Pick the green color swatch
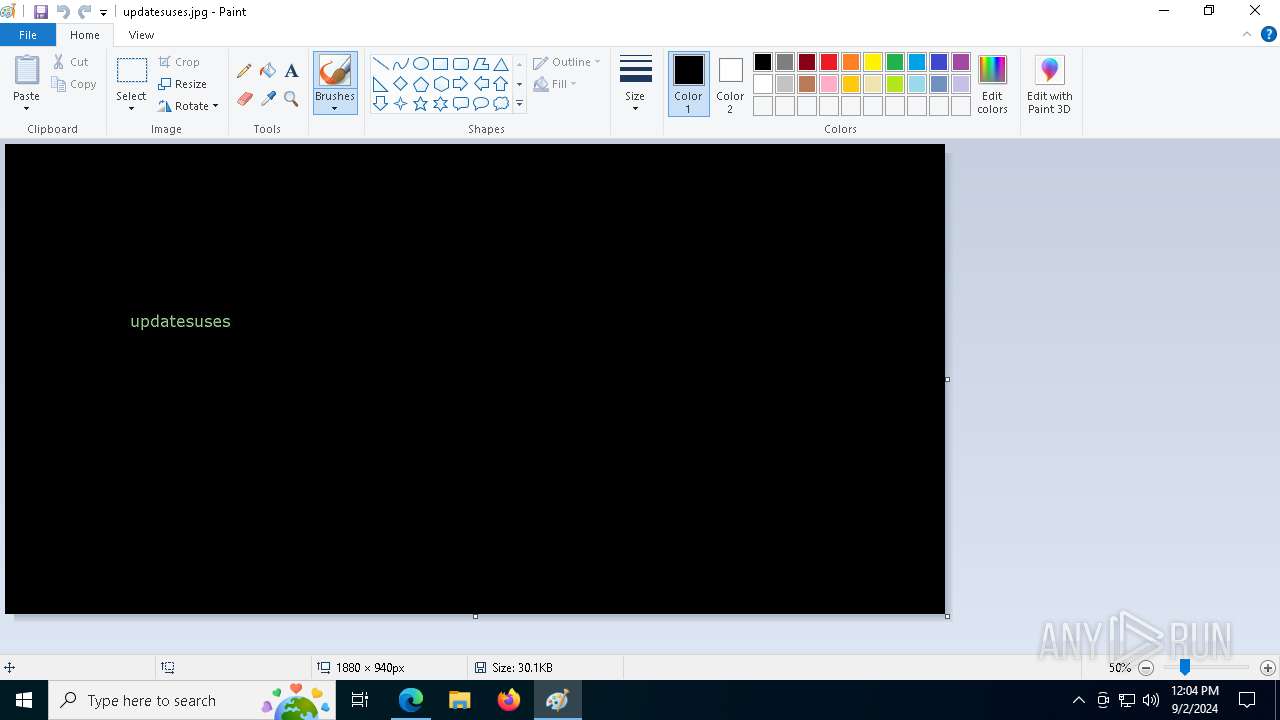 click(x=895, y=63)
